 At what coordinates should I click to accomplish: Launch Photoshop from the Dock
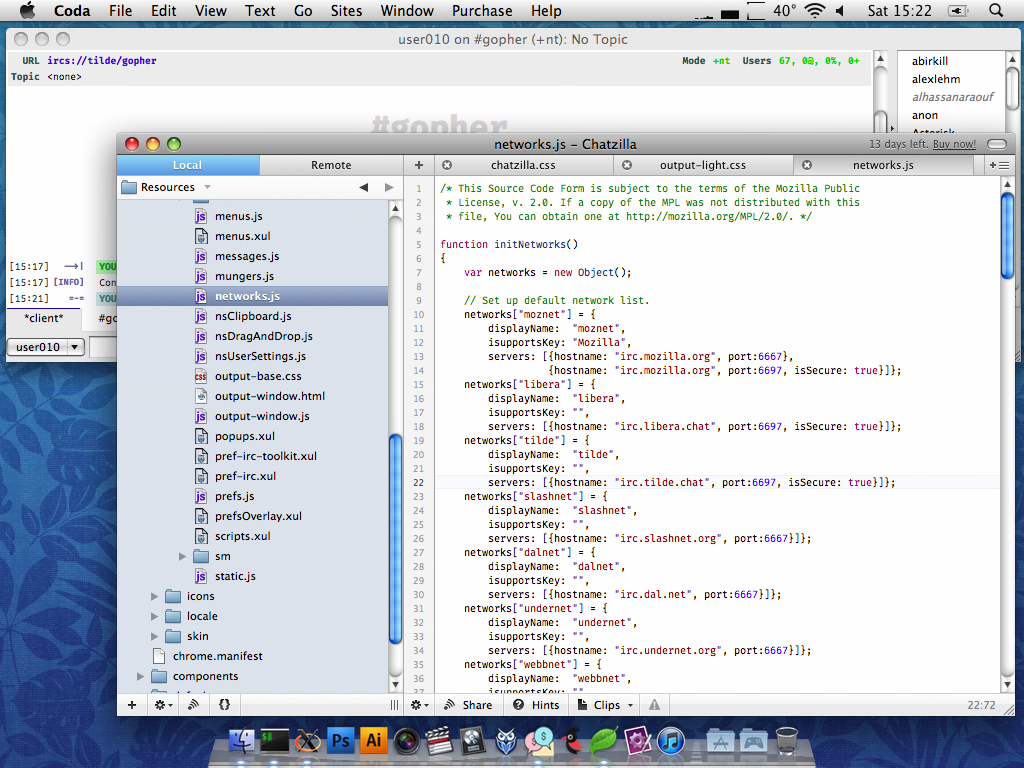click(341, 741)
